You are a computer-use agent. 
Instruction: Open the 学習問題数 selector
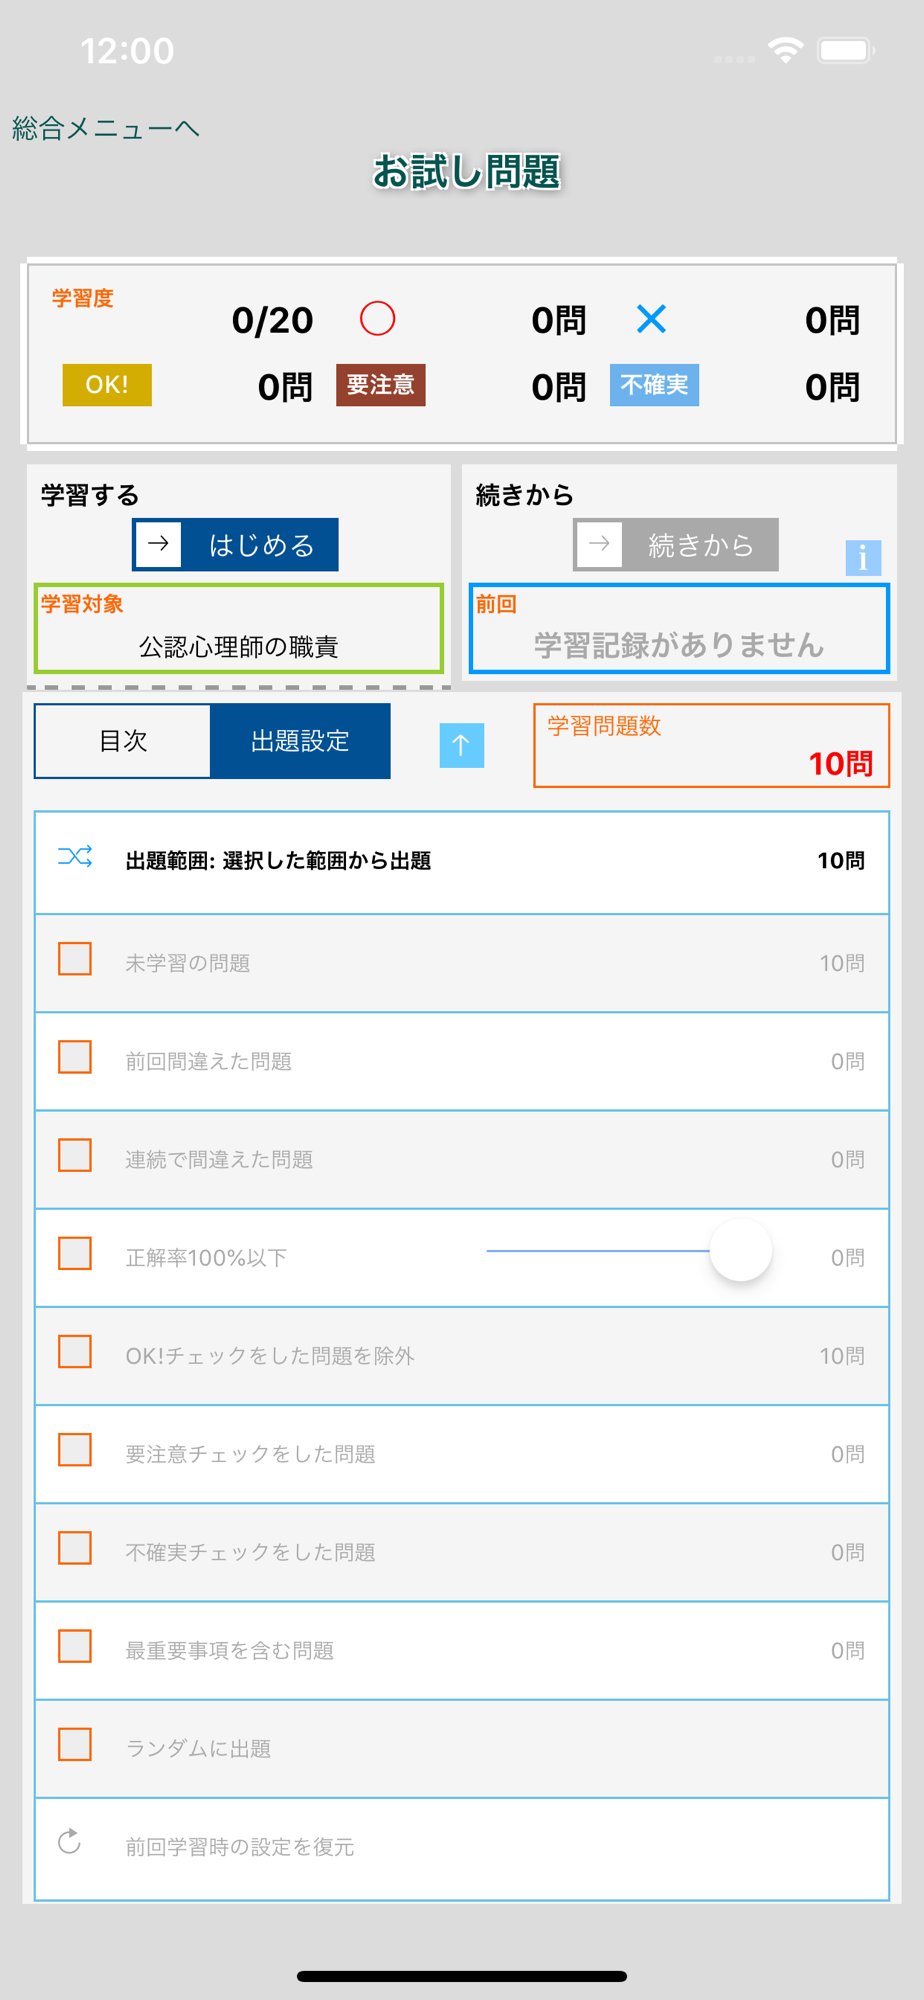(x=711, y=746)
